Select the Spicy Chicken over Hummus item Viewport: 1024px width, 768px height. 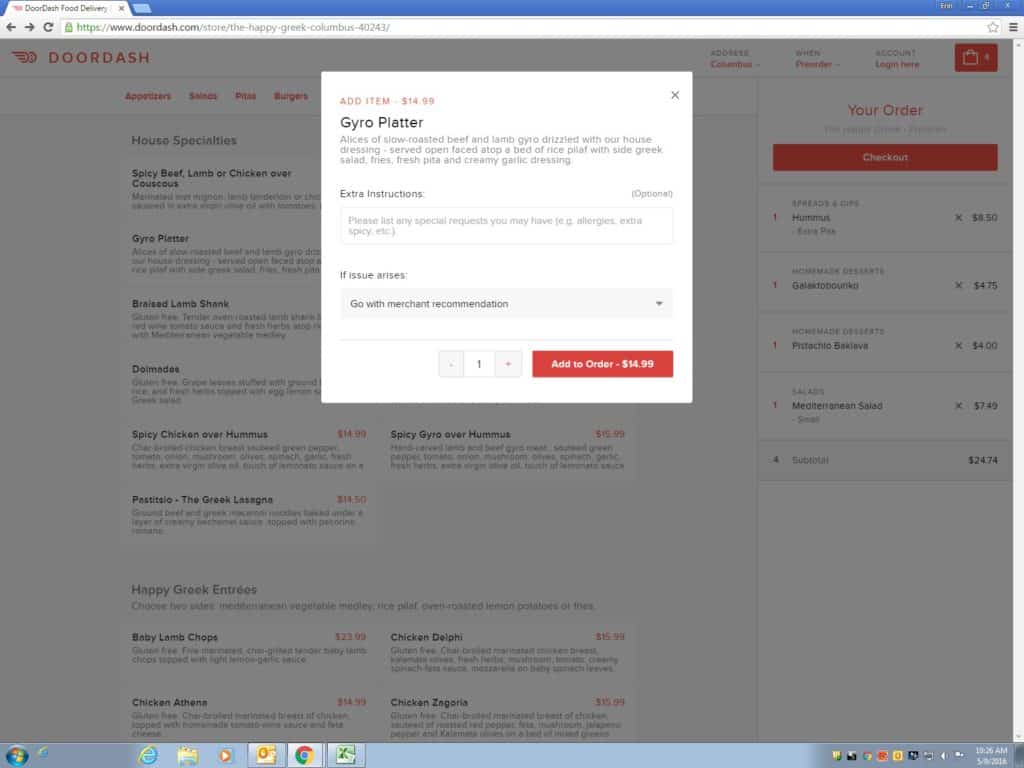[x=249, y=450]
